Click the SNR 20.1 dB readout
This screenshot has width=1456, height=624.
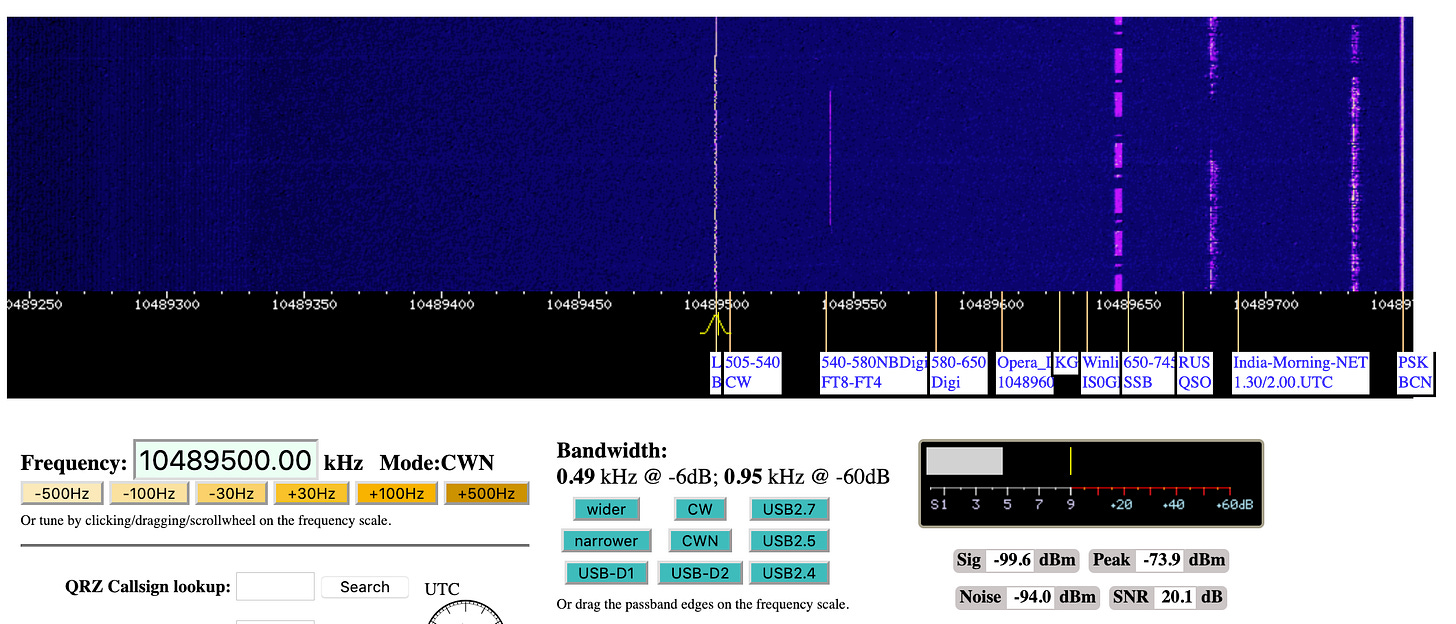pos(1167,597)
